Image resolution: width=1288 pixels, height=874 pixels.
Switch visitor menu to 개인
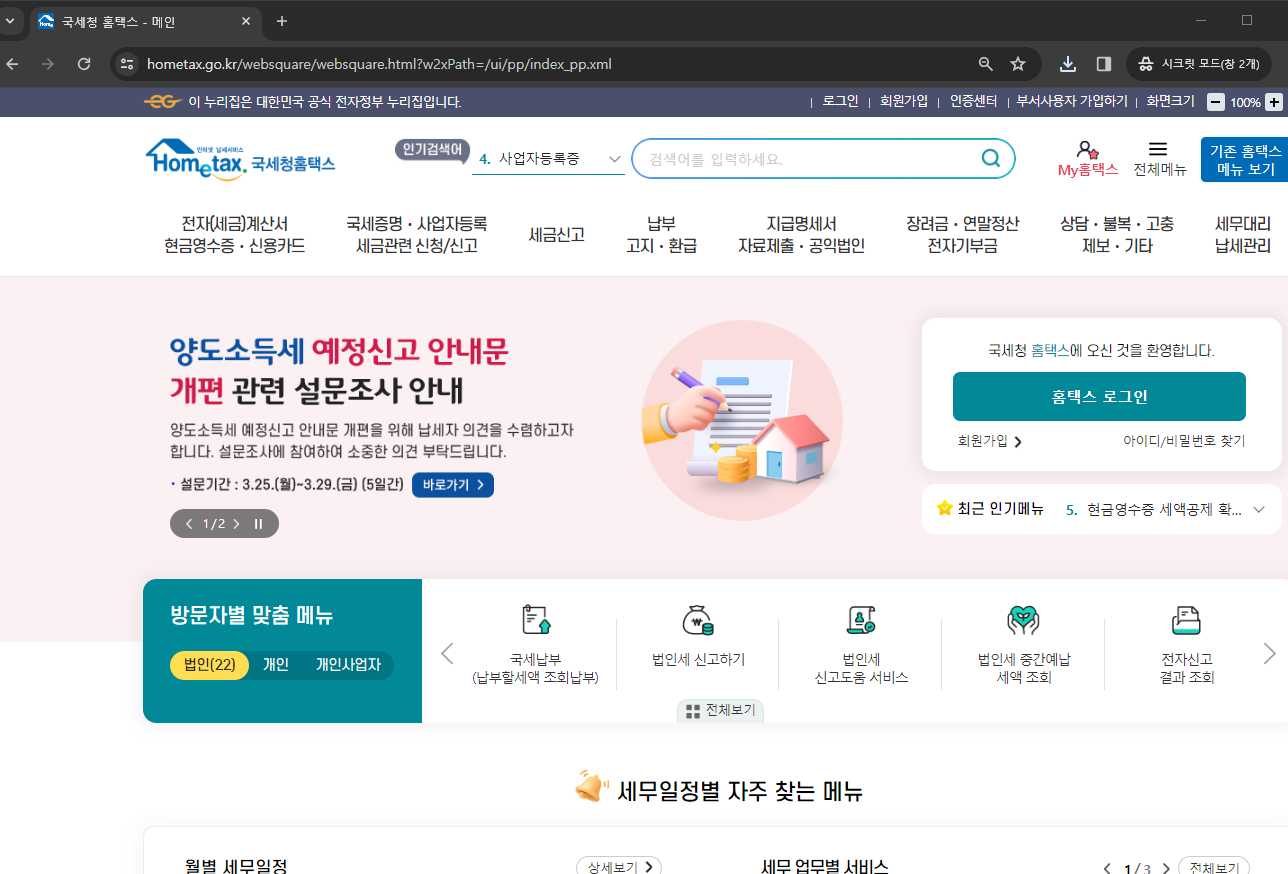point(277,665)
